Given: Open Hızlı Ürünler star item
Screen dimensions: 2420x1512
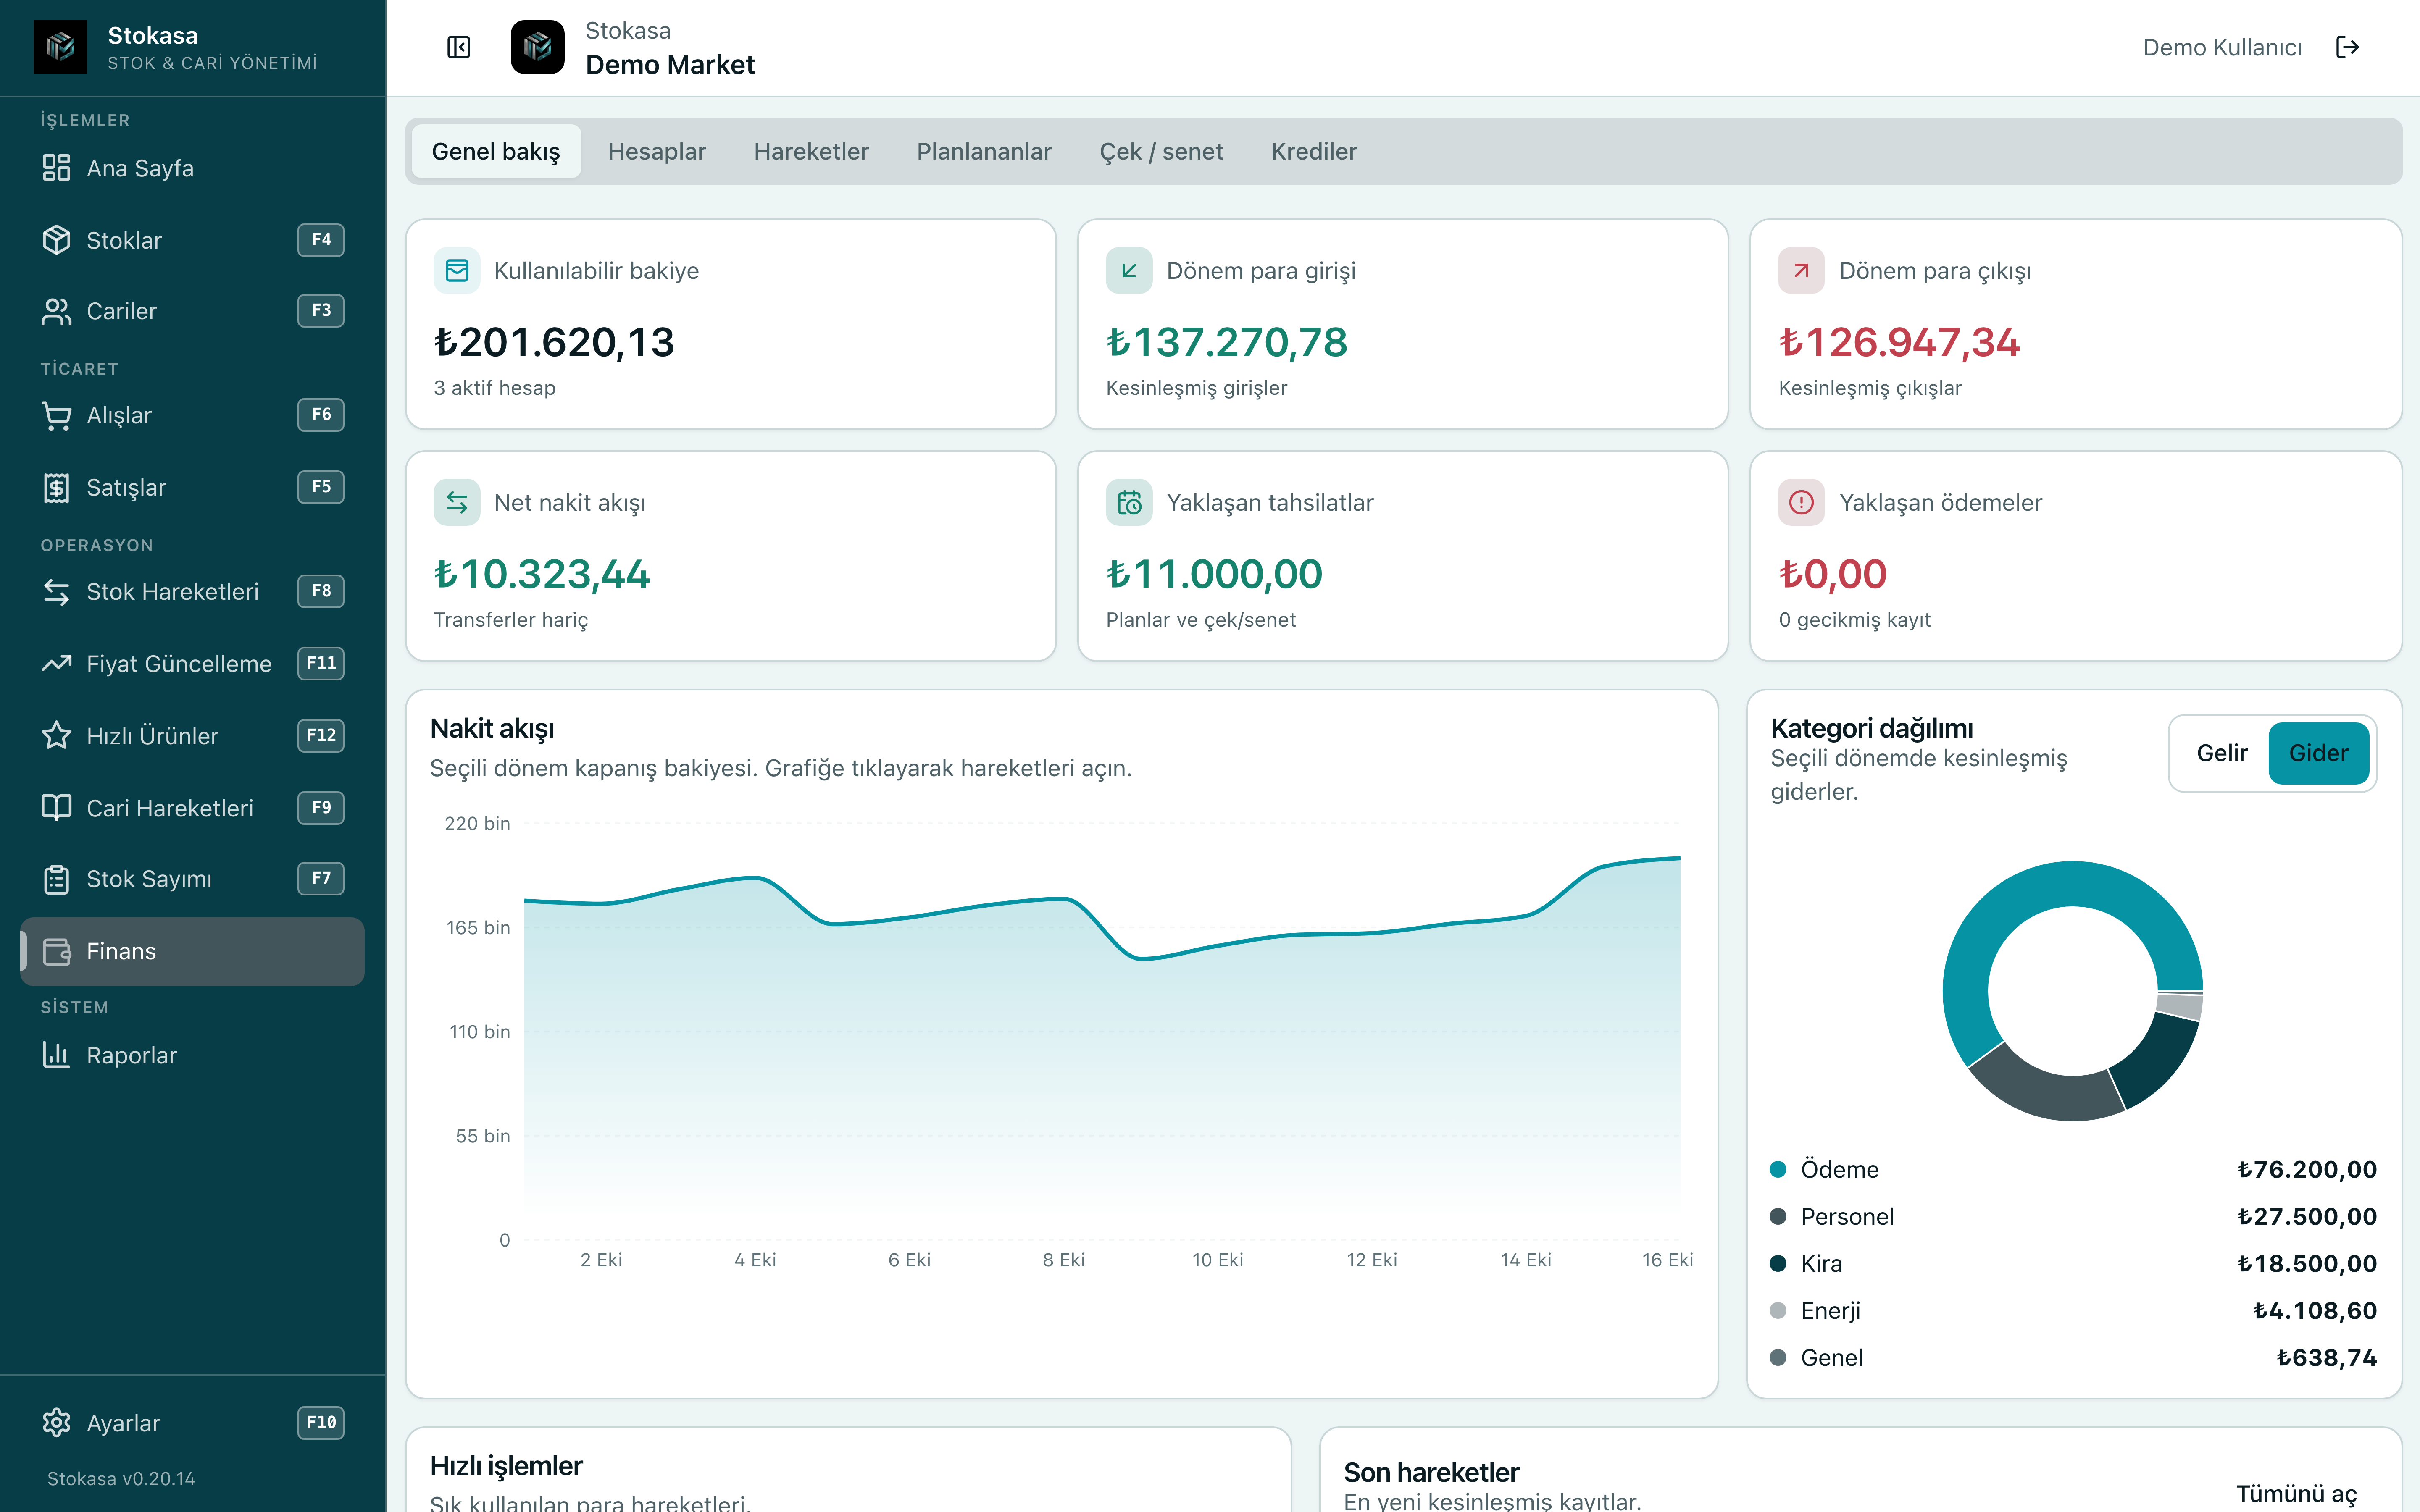Looking at the screenshot, I should click(192, 735).
